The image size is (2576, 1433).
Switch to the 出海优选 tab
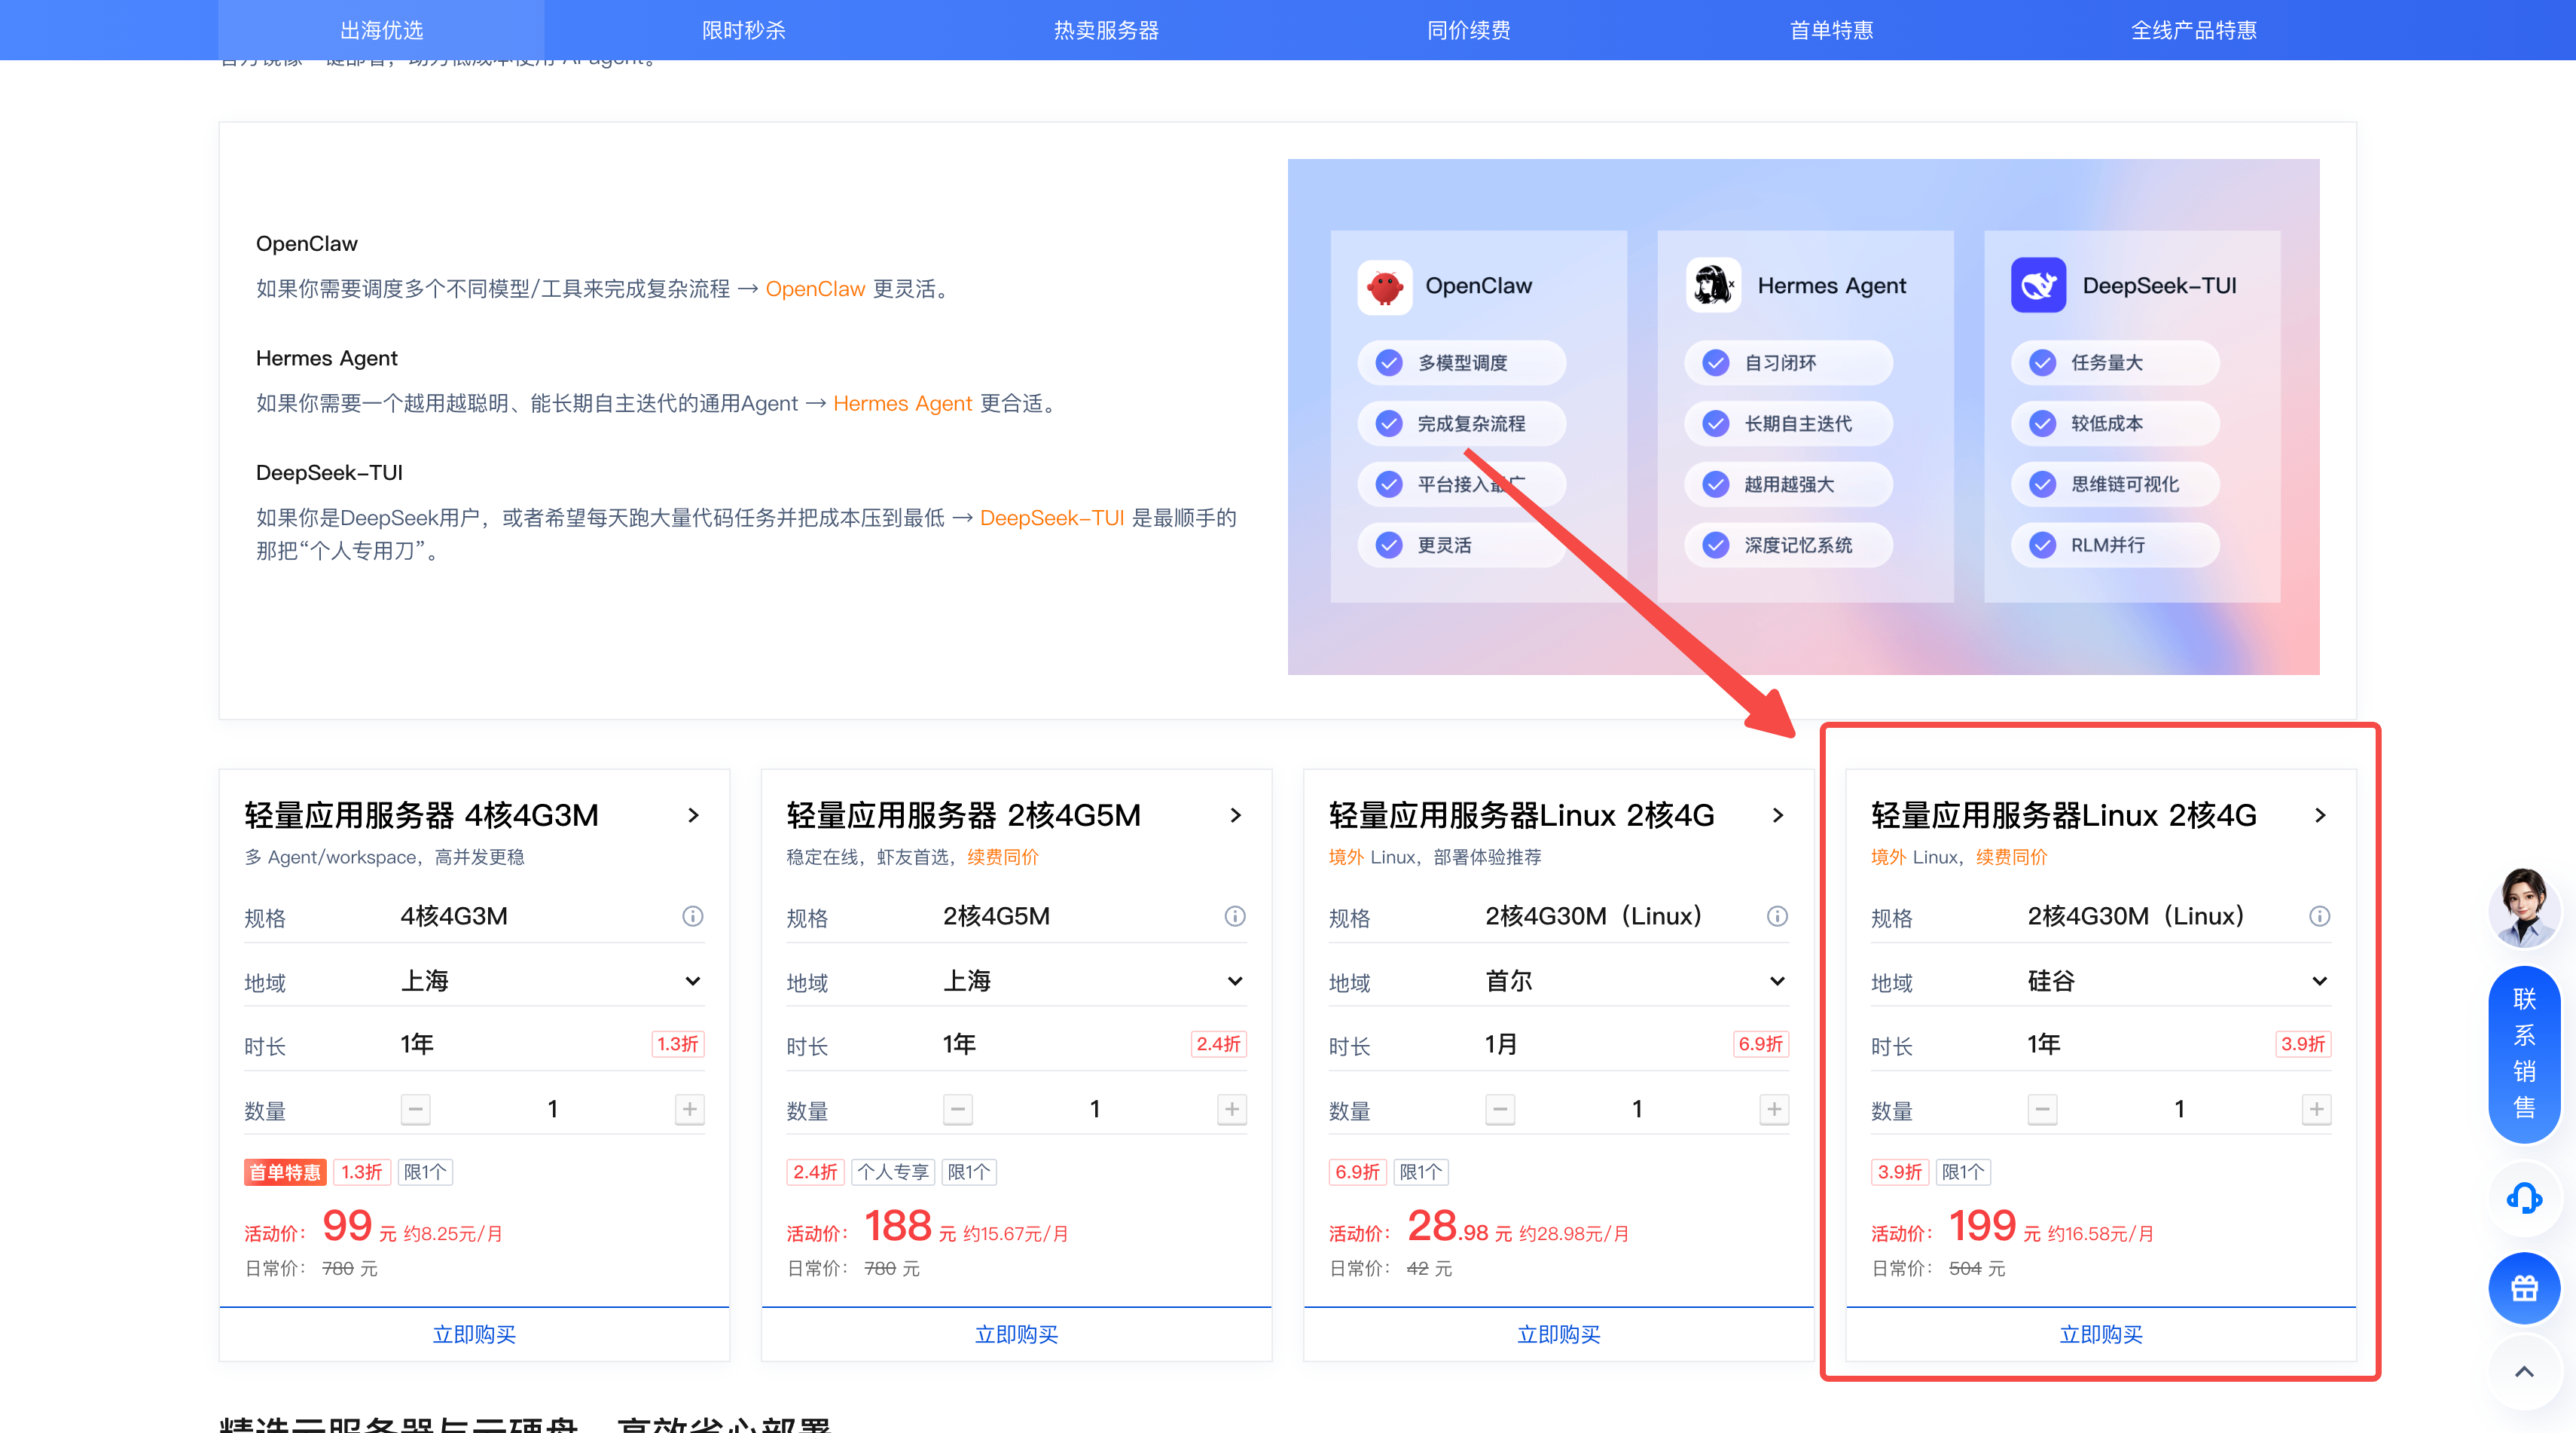tap(381, 30)
